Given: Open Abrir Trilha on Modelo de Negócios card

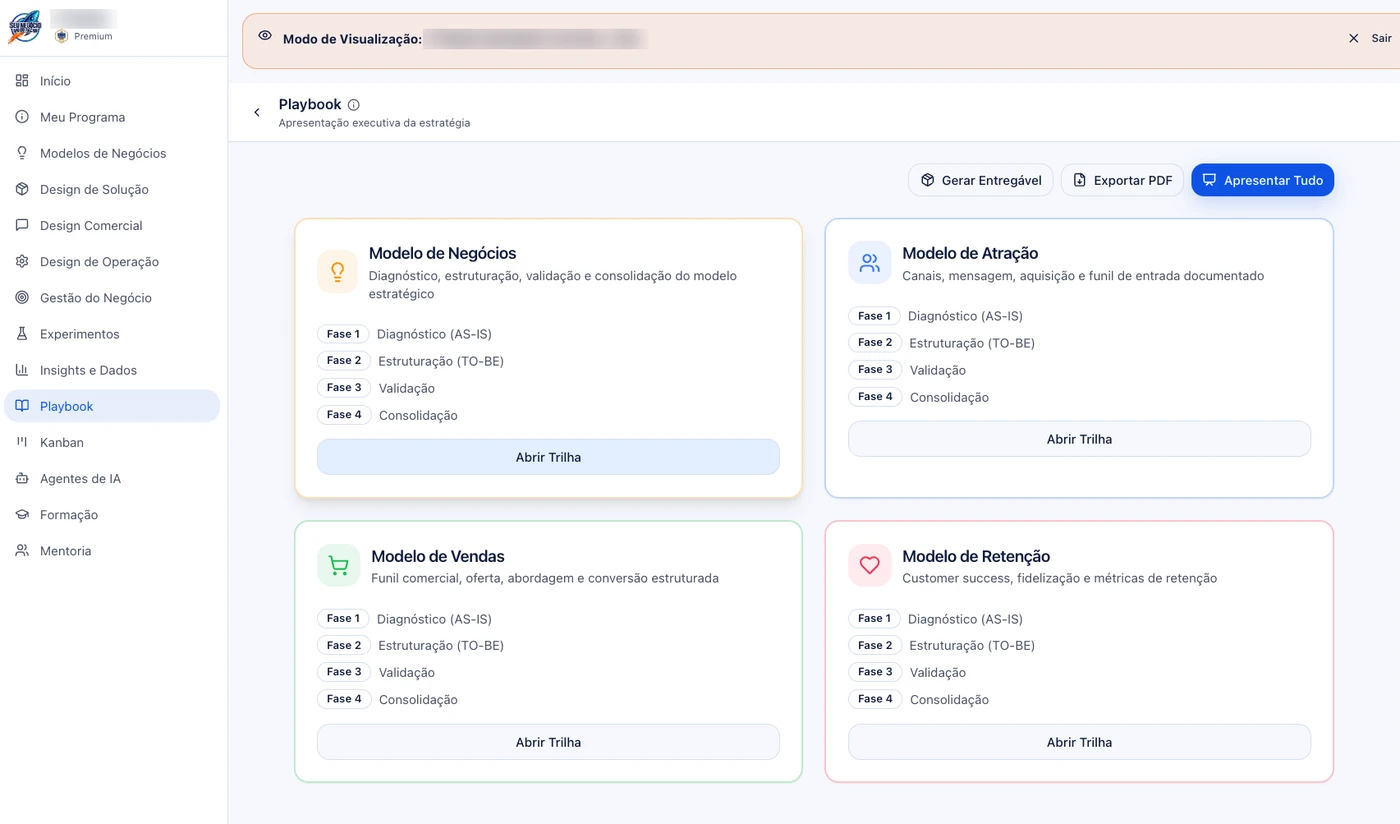Looking at the screenshot, I should [x=548, y=457].
